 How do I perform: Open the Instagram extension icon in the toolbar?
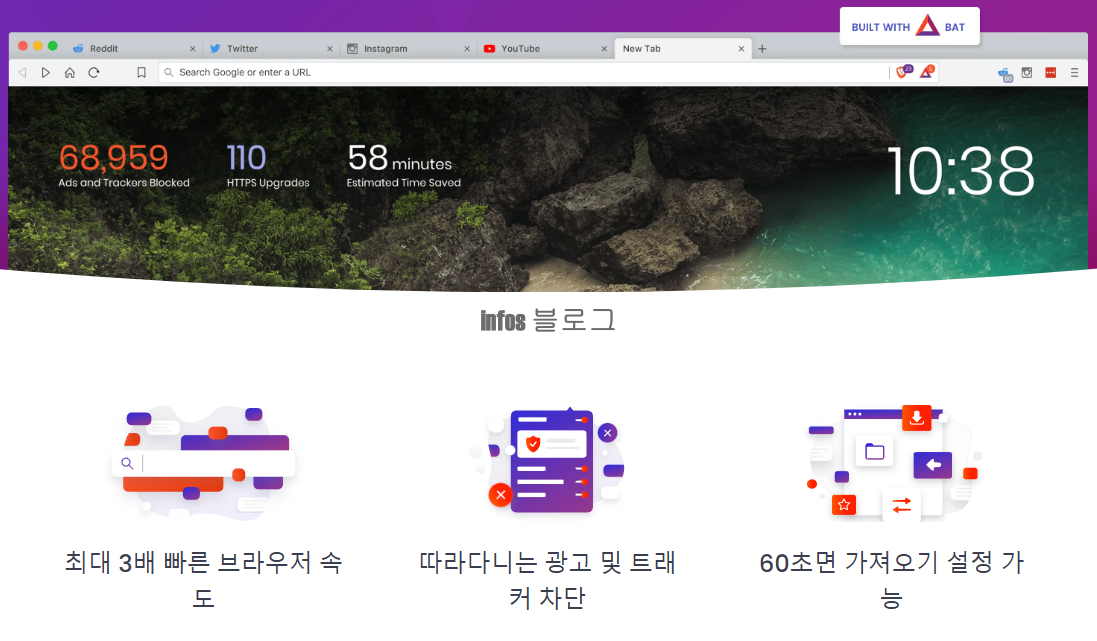(x=1026, y=72)
